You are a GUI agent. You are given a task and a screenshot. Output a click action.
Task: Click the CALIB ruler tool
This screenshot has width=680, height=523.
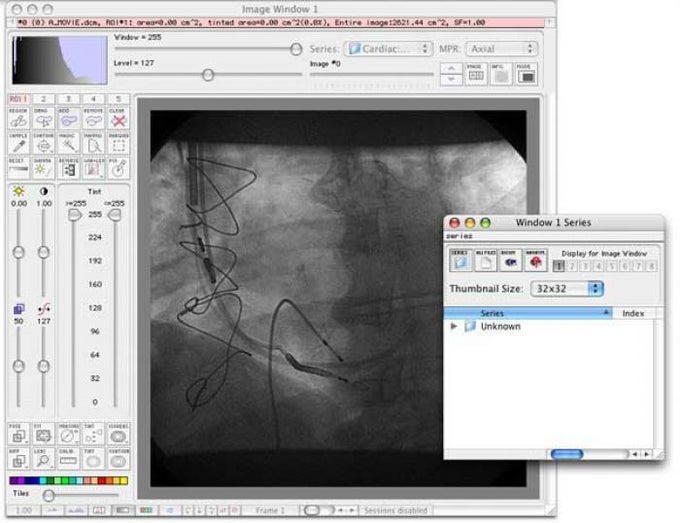pyautogui.click(x=69, y=458)
